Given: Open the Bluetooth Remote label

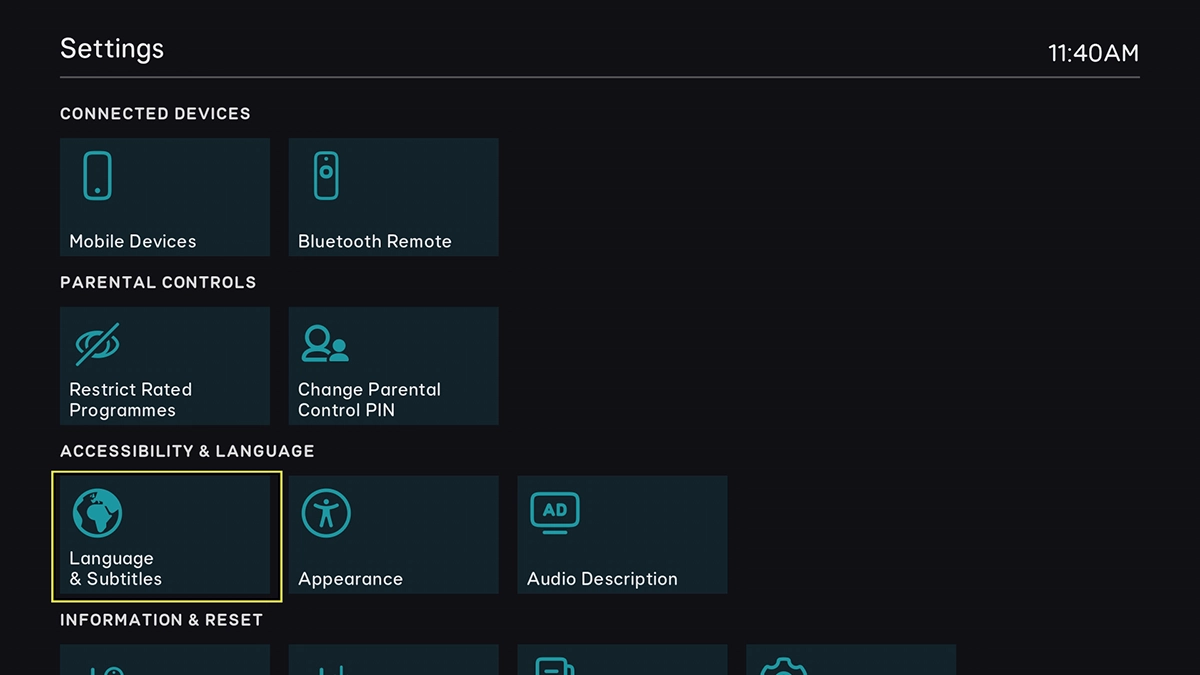Looking at the screenshot, I should pos(374,241).
